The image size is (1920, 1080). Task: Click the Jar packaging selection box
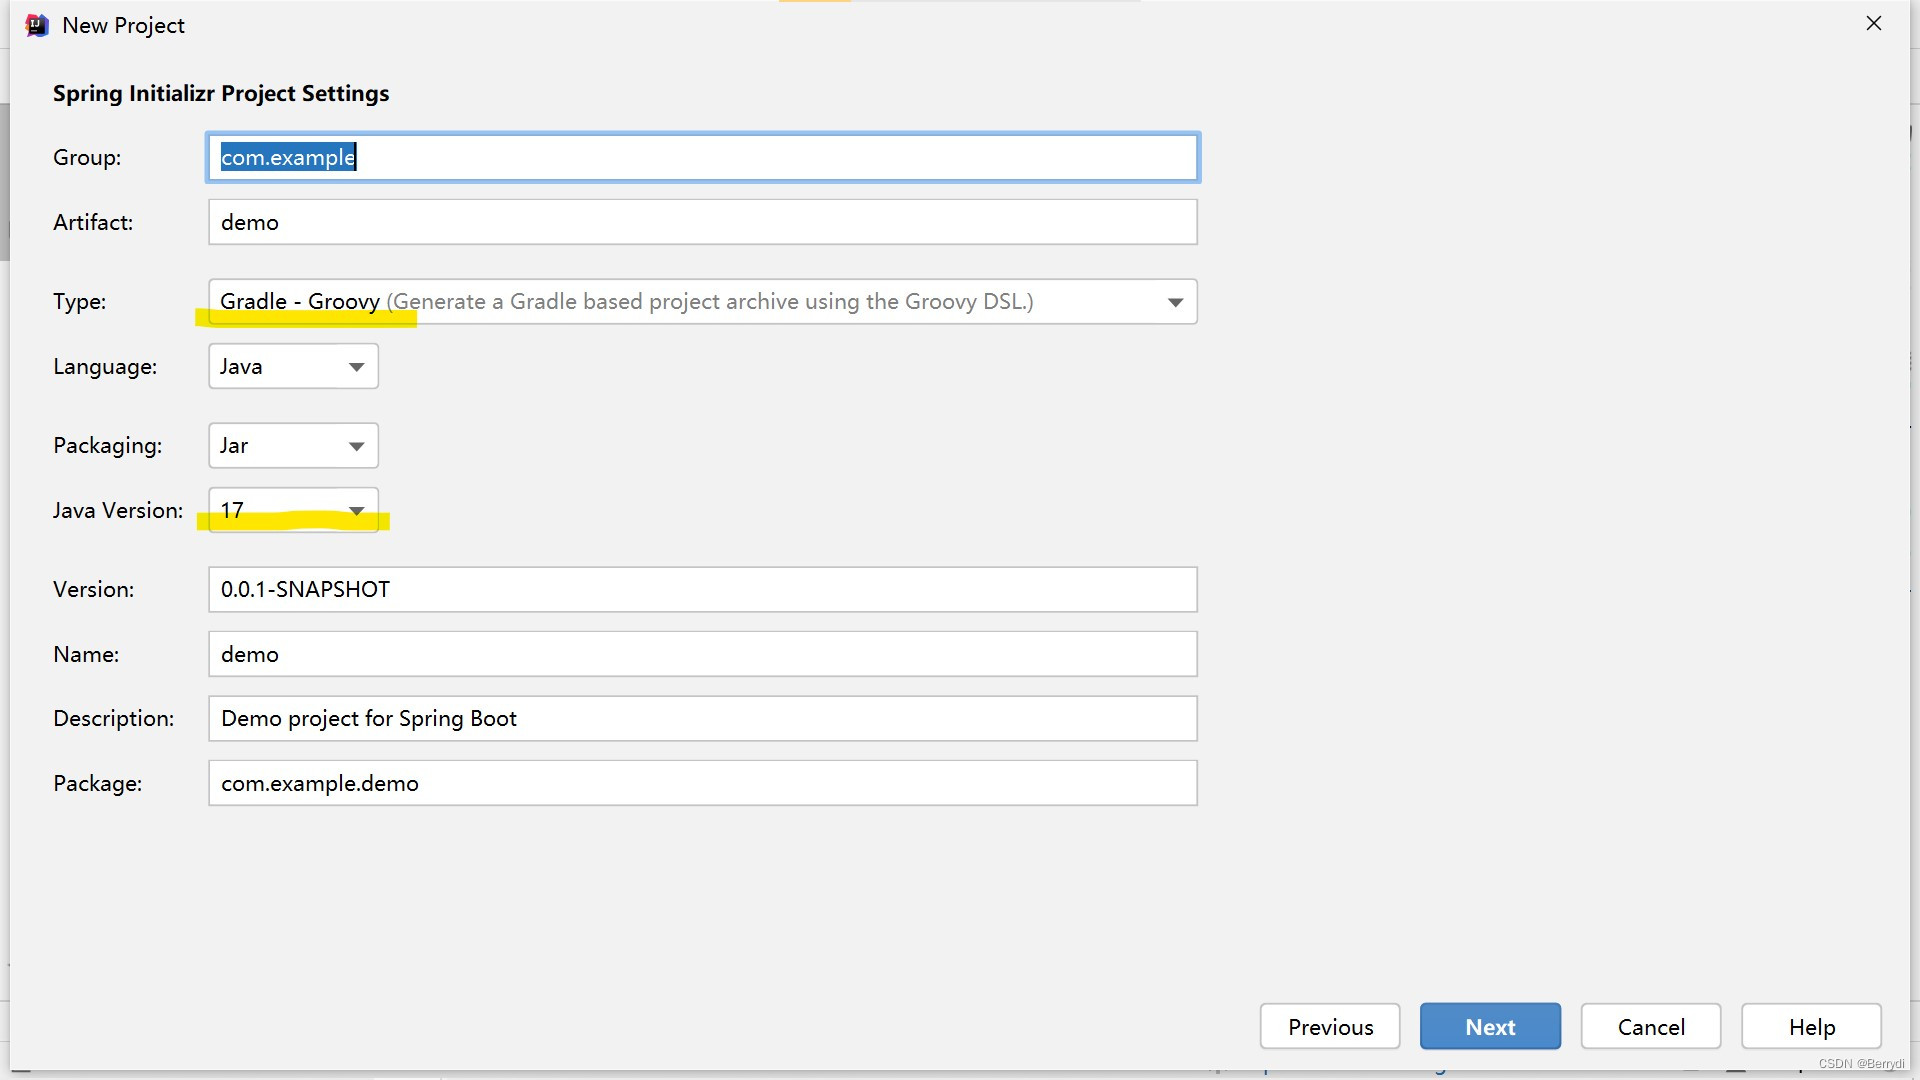[x=275, y=446]
